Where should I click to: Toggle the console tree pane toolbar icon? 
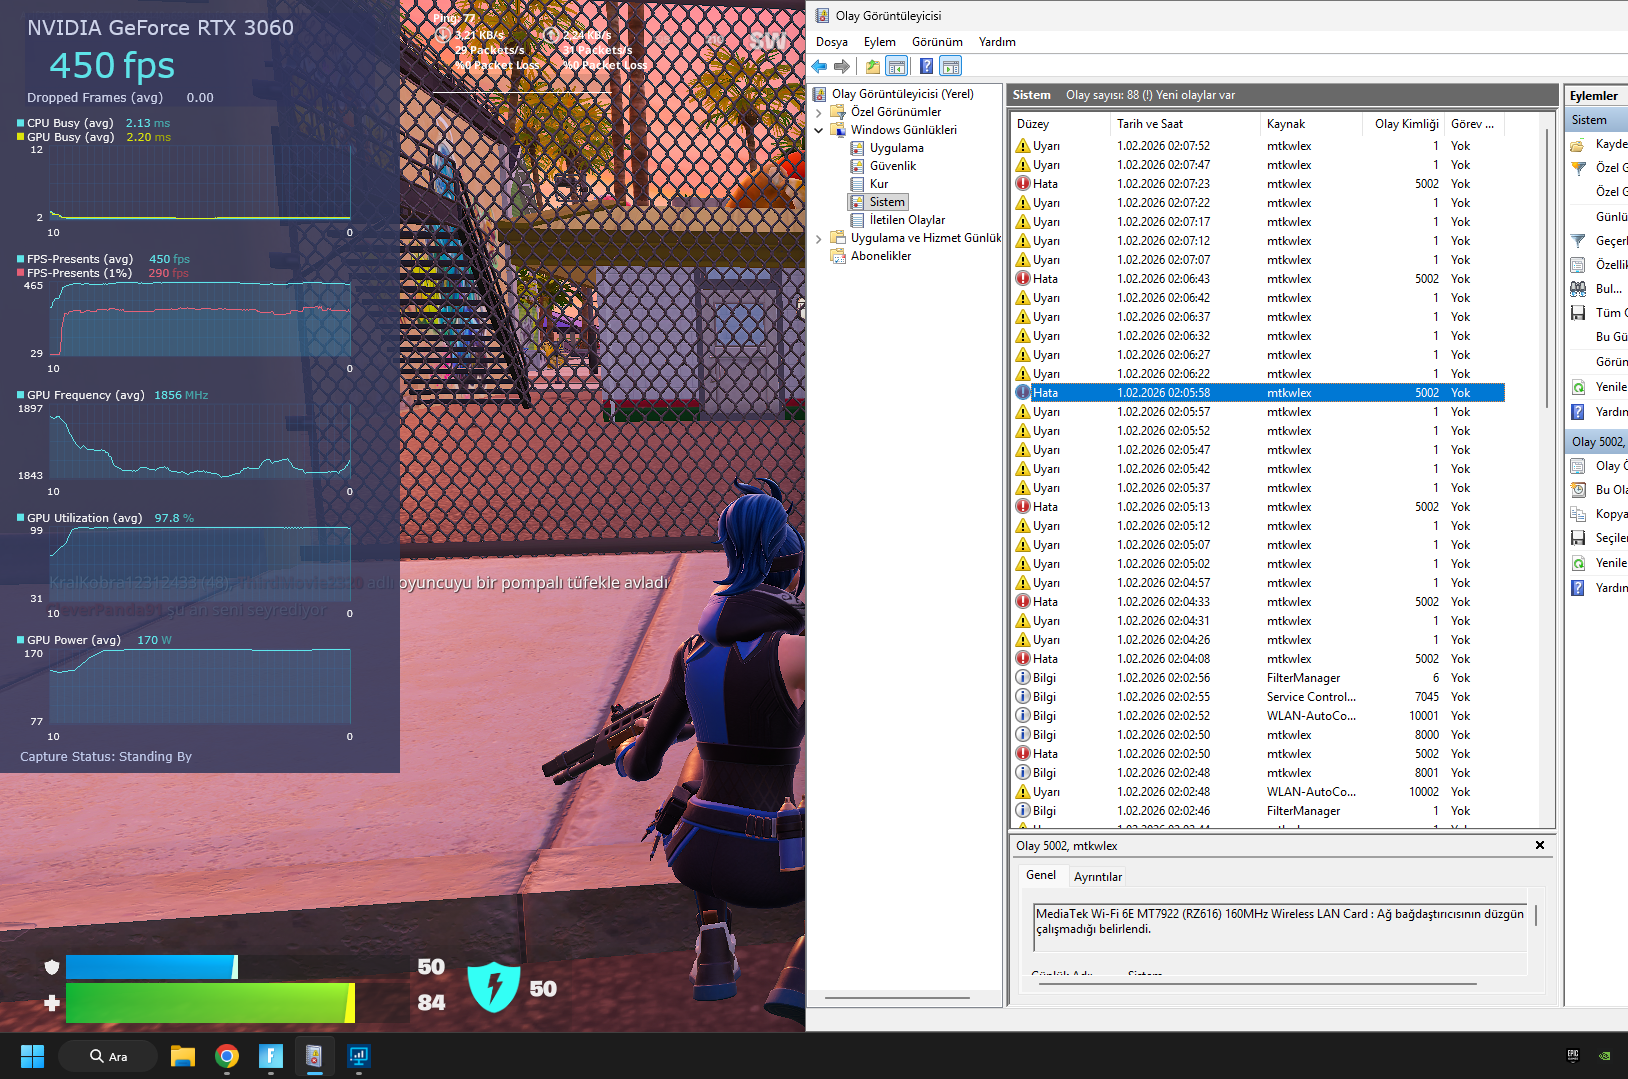897,66
